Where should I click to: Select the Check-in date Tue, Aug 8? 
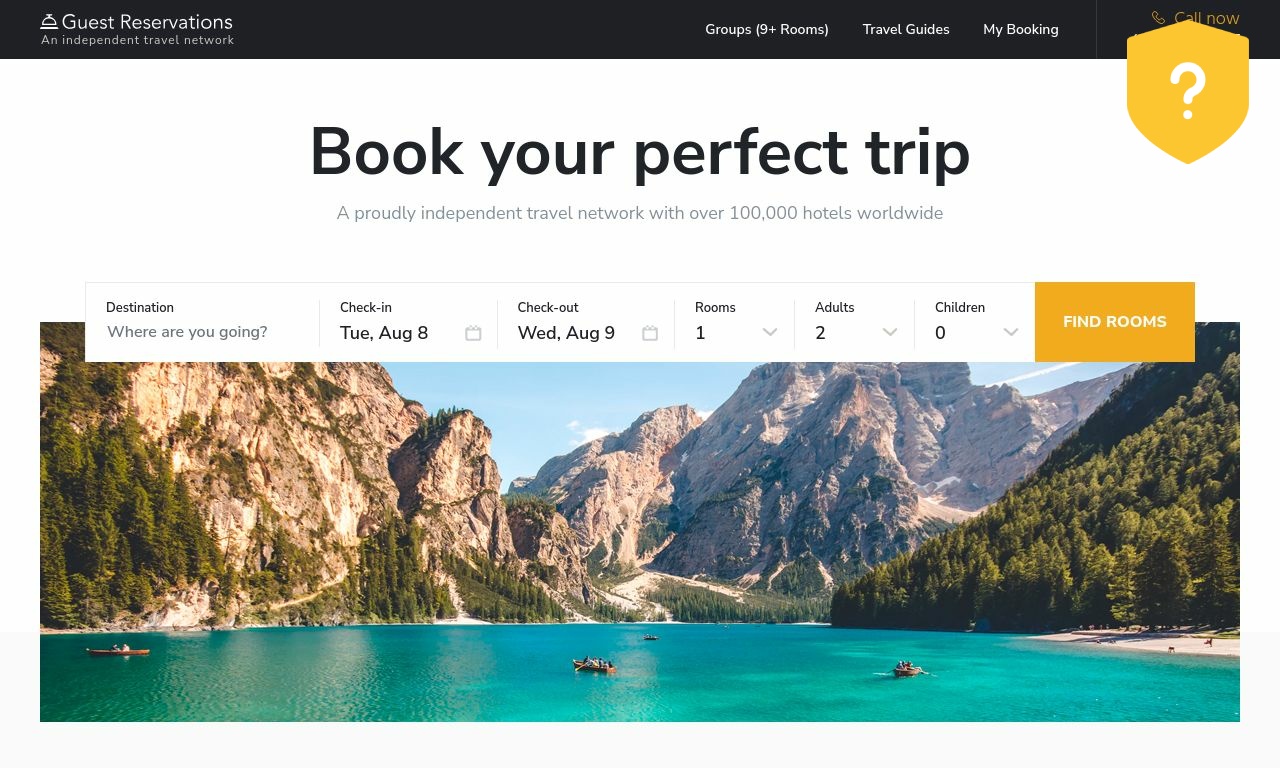pyautogui.click(x=384, y=333)
